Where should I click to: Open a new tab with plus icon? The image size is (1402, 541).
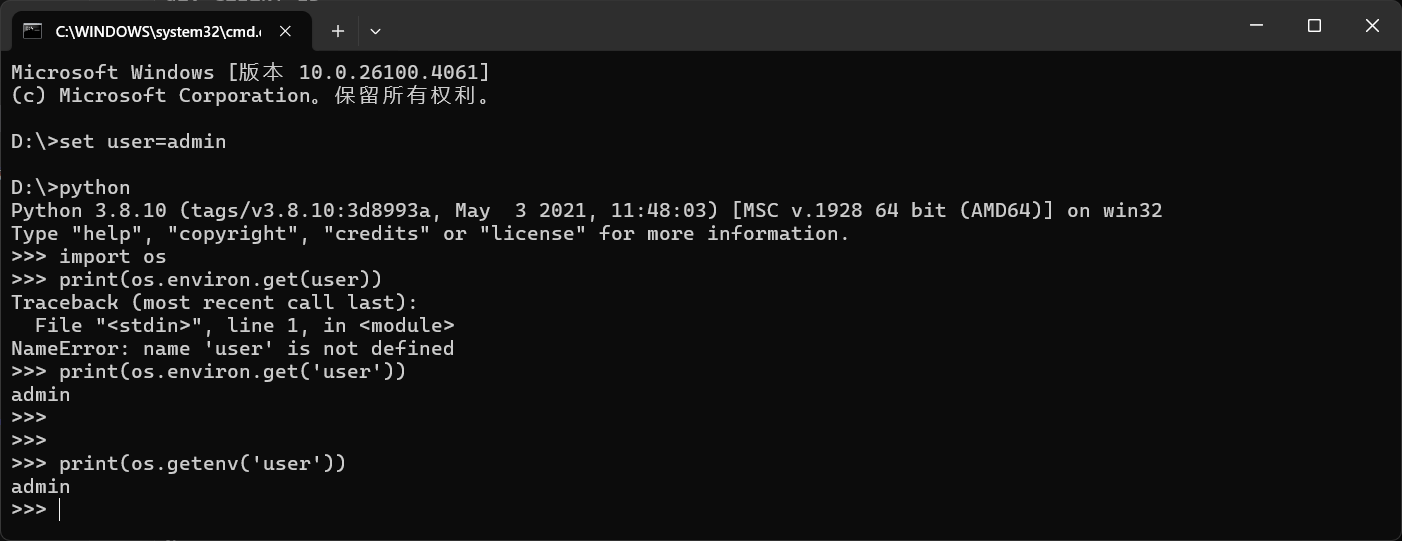tap(338, 31)
